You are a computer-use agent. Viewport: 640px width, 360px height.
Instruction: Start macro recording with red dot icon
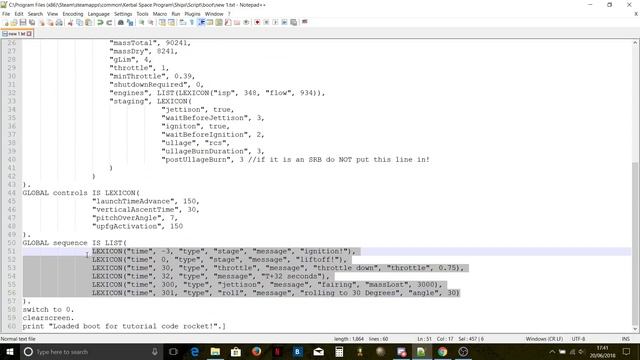257,22
